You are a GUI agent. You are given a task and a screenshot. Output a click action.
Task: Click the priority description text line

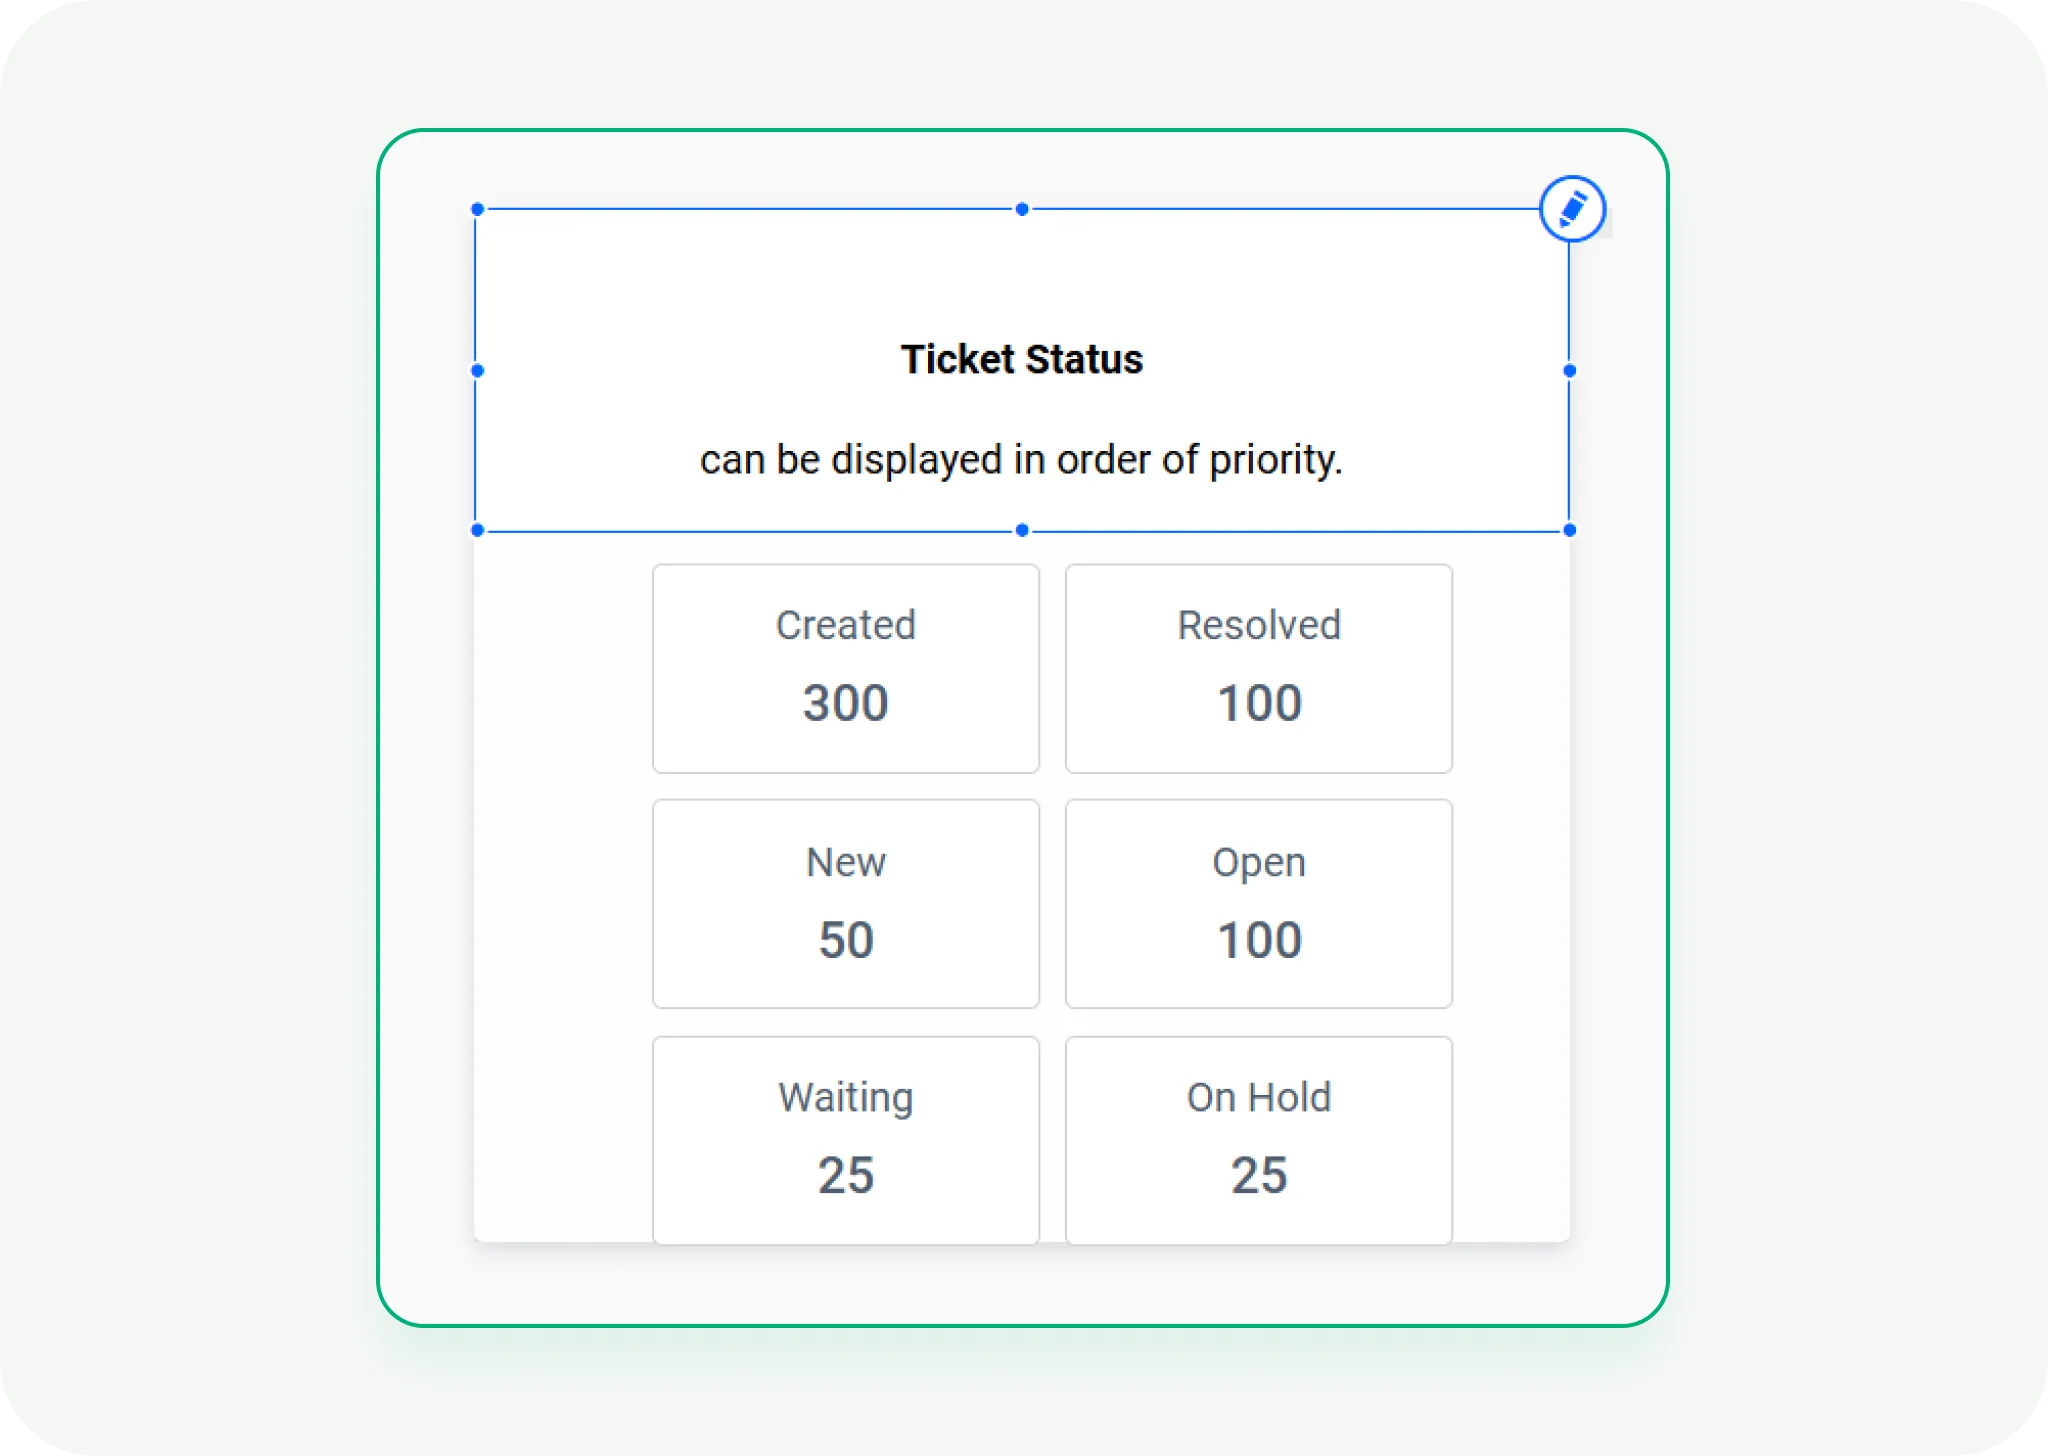[1023, 460]
